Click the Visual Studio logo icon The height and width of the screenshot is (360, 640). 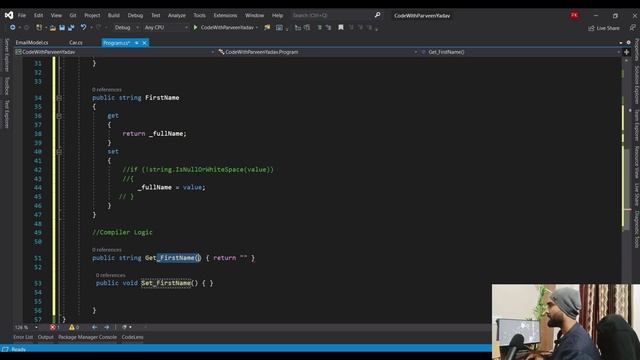point(9,15)
